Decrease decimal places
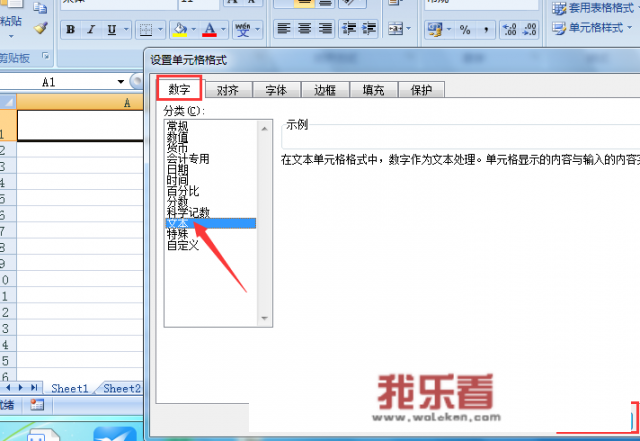This screenshot has height=441, width=640. pyautogui.click(x=529, y=29)
